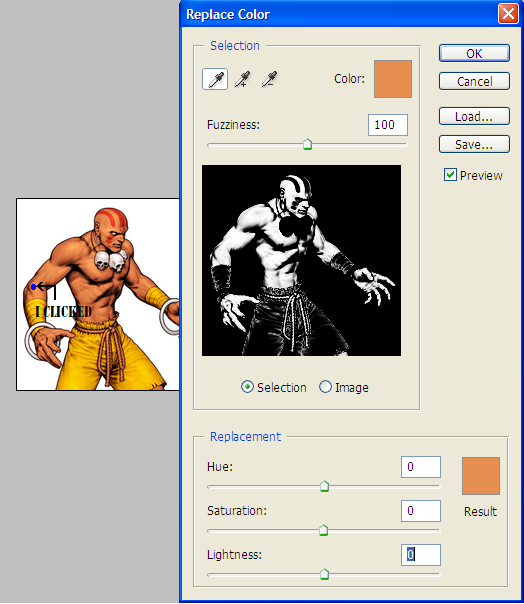Click the Saturation slider handle
Screen dimensions: 524x604
[324, 530]
